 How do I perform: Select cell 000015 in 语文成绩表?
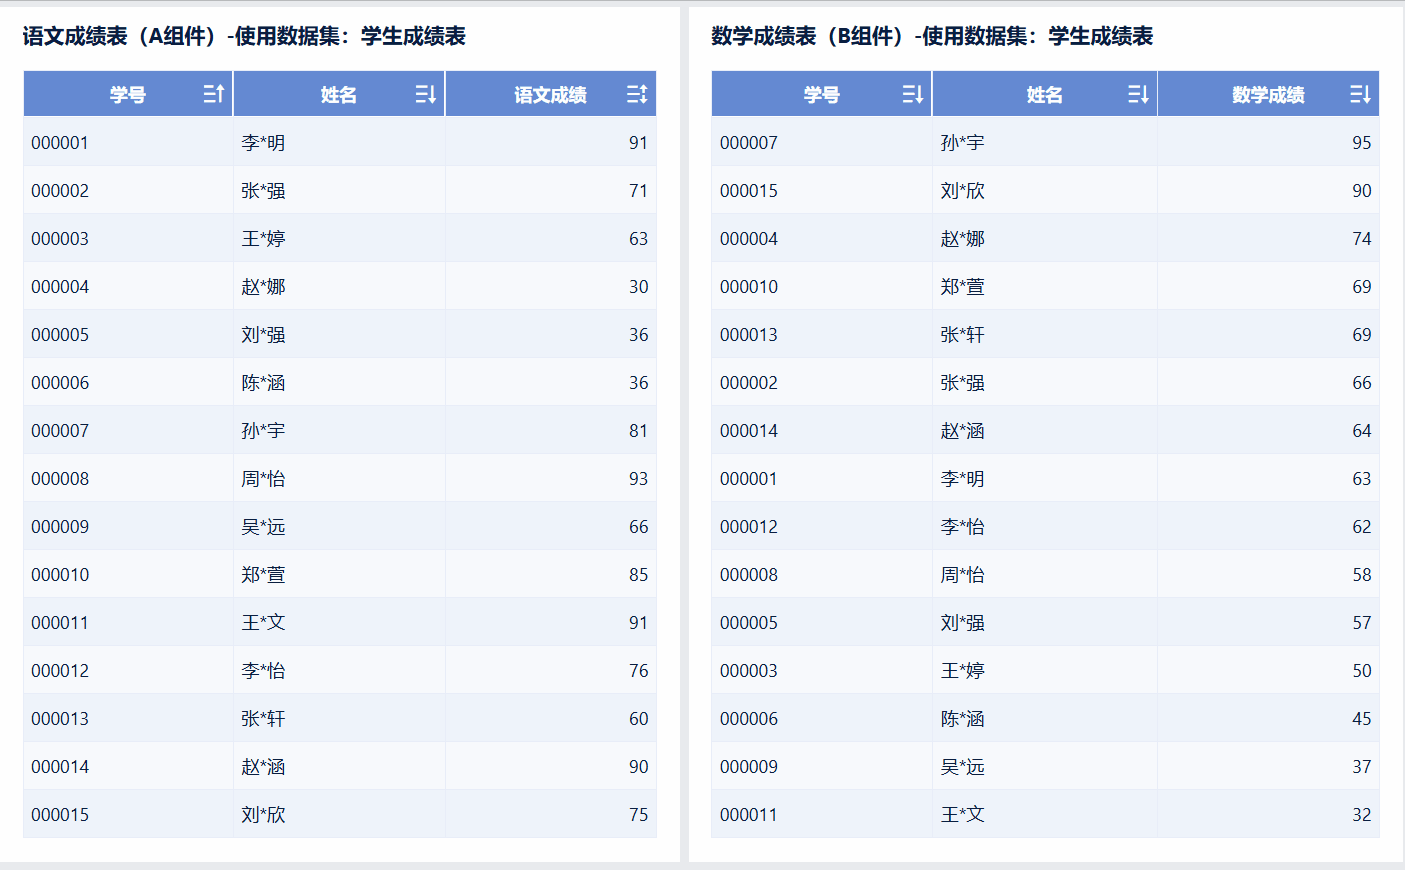(x=128, y=815)
